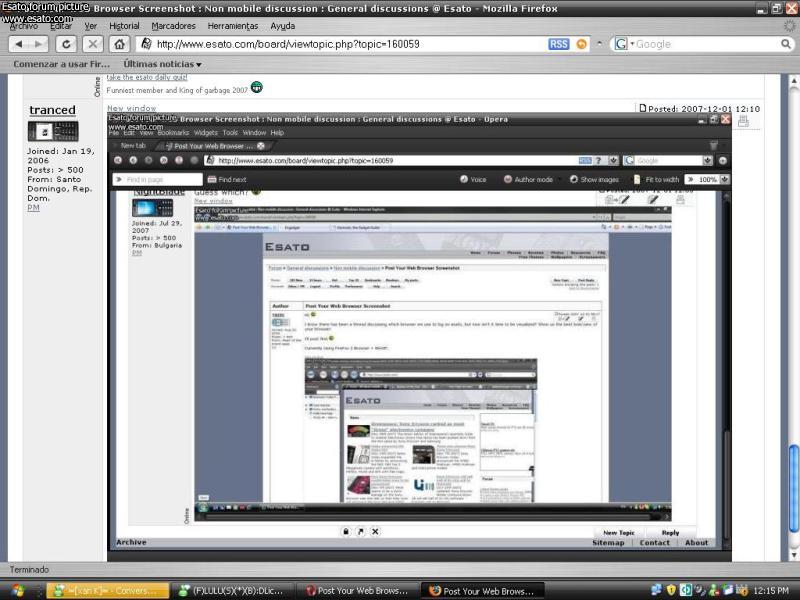Toggle Show images in the Opera screenshot
This screenshot has width=800, height=600.
coord(594,180)
